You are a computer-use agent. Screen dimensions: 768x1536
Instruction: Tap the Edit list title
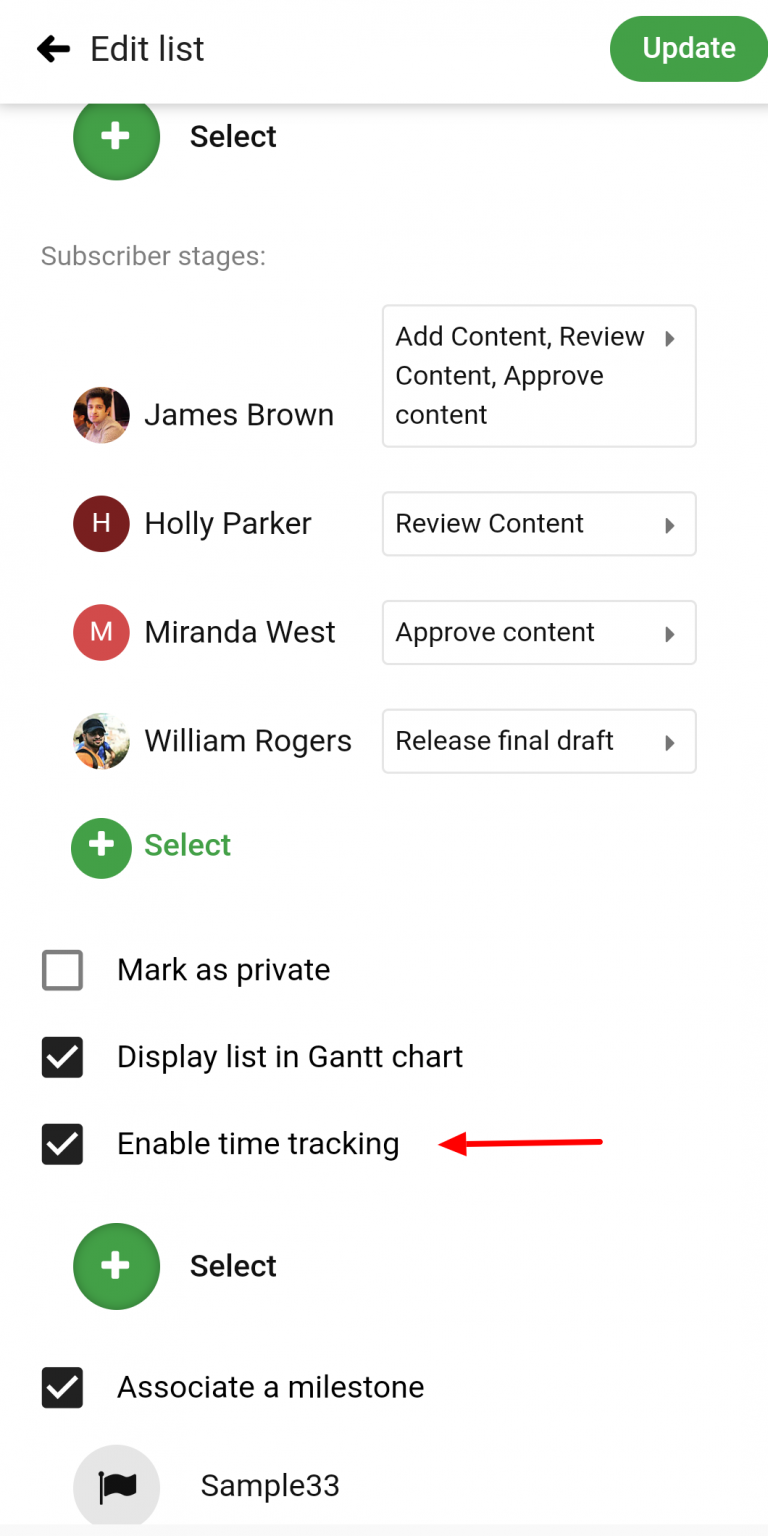pos(147,48)
